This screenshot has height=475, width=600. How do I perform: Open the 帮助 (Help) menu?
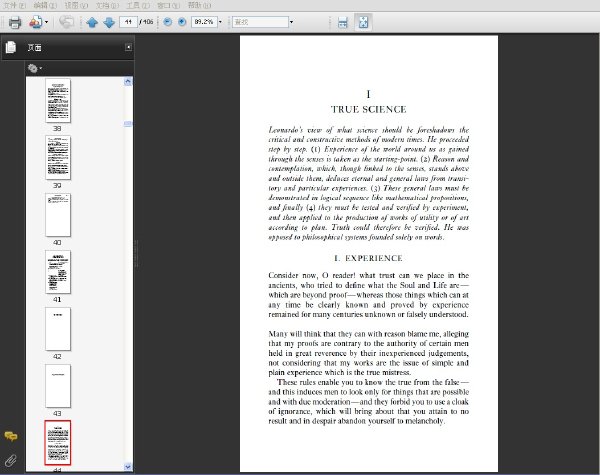tap(199, 5)
